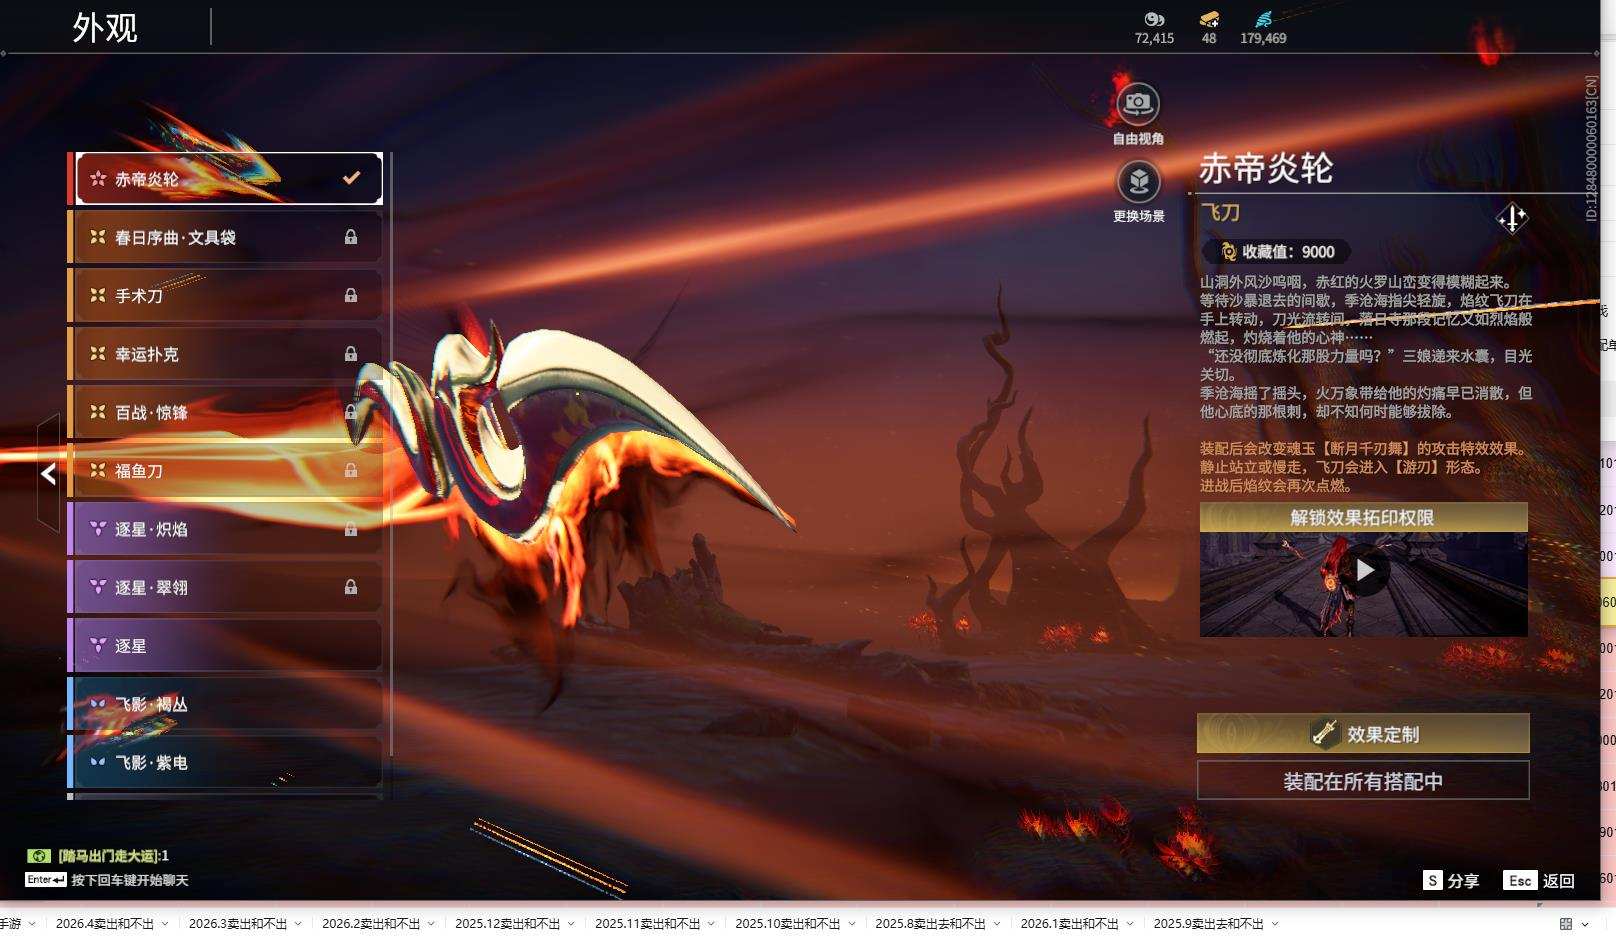Click the 收藏值 coin icon beside 9000
Screen dimensions: 1616x939
(x=1228, y=251)
